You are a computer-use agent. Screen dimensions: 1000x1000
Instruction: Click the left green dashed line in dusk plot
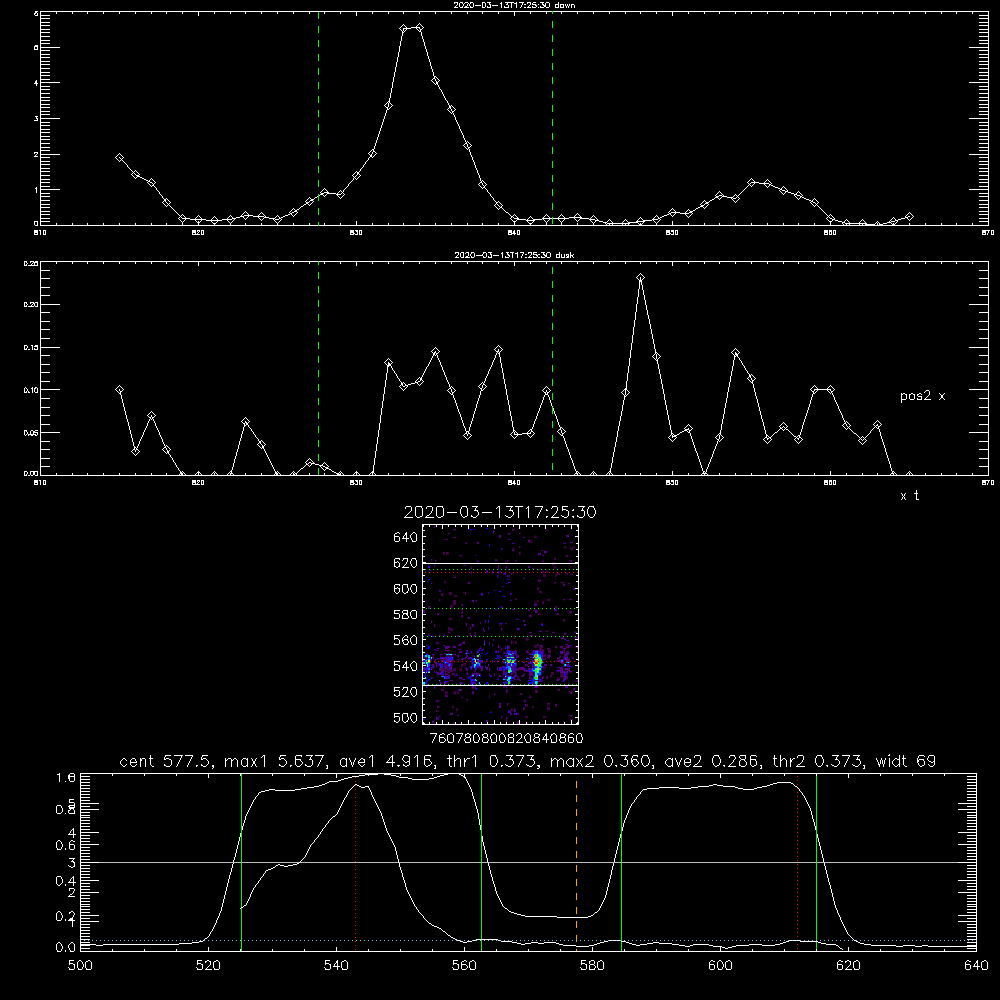[318, 369]
